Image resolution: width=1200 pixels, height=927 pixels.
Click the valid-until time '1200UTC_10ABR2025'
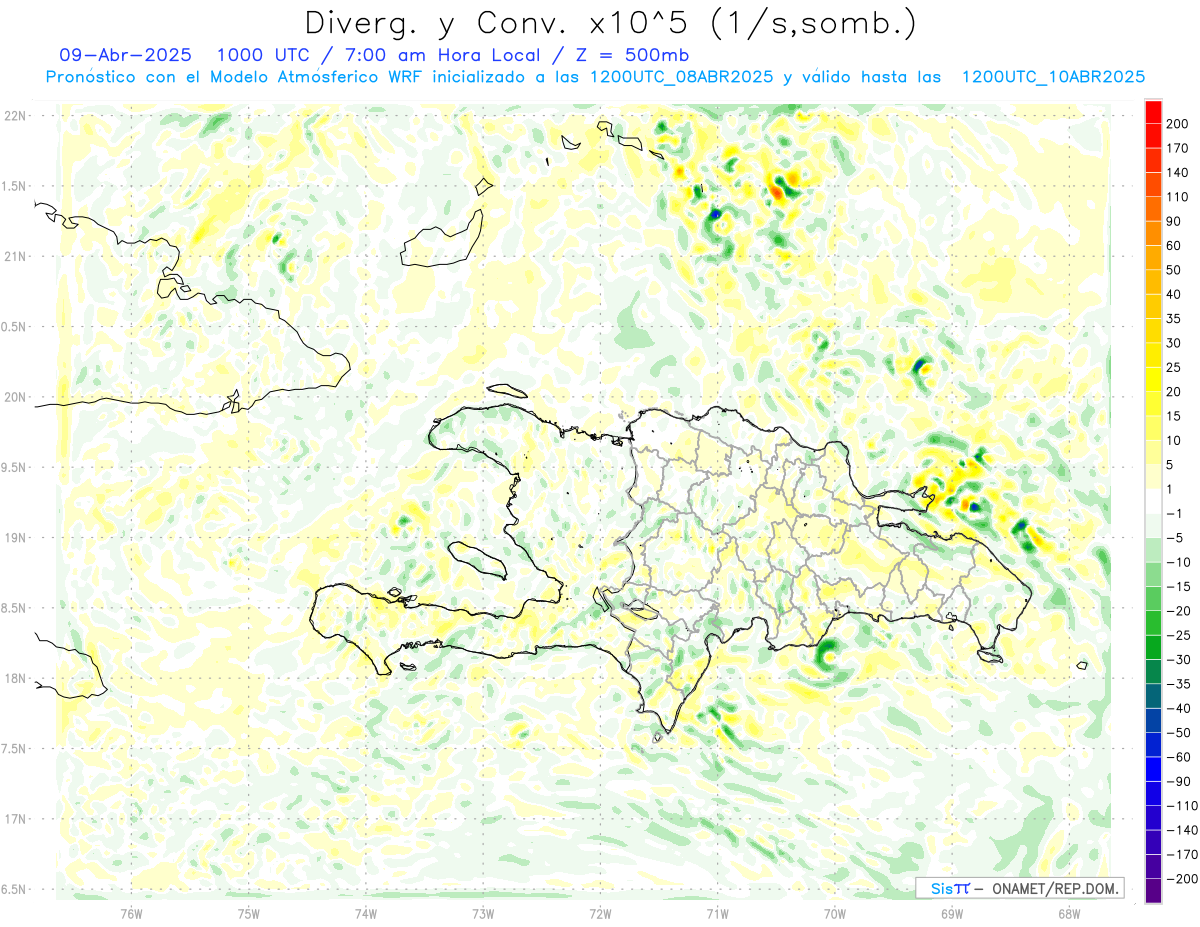(1053, 77)
